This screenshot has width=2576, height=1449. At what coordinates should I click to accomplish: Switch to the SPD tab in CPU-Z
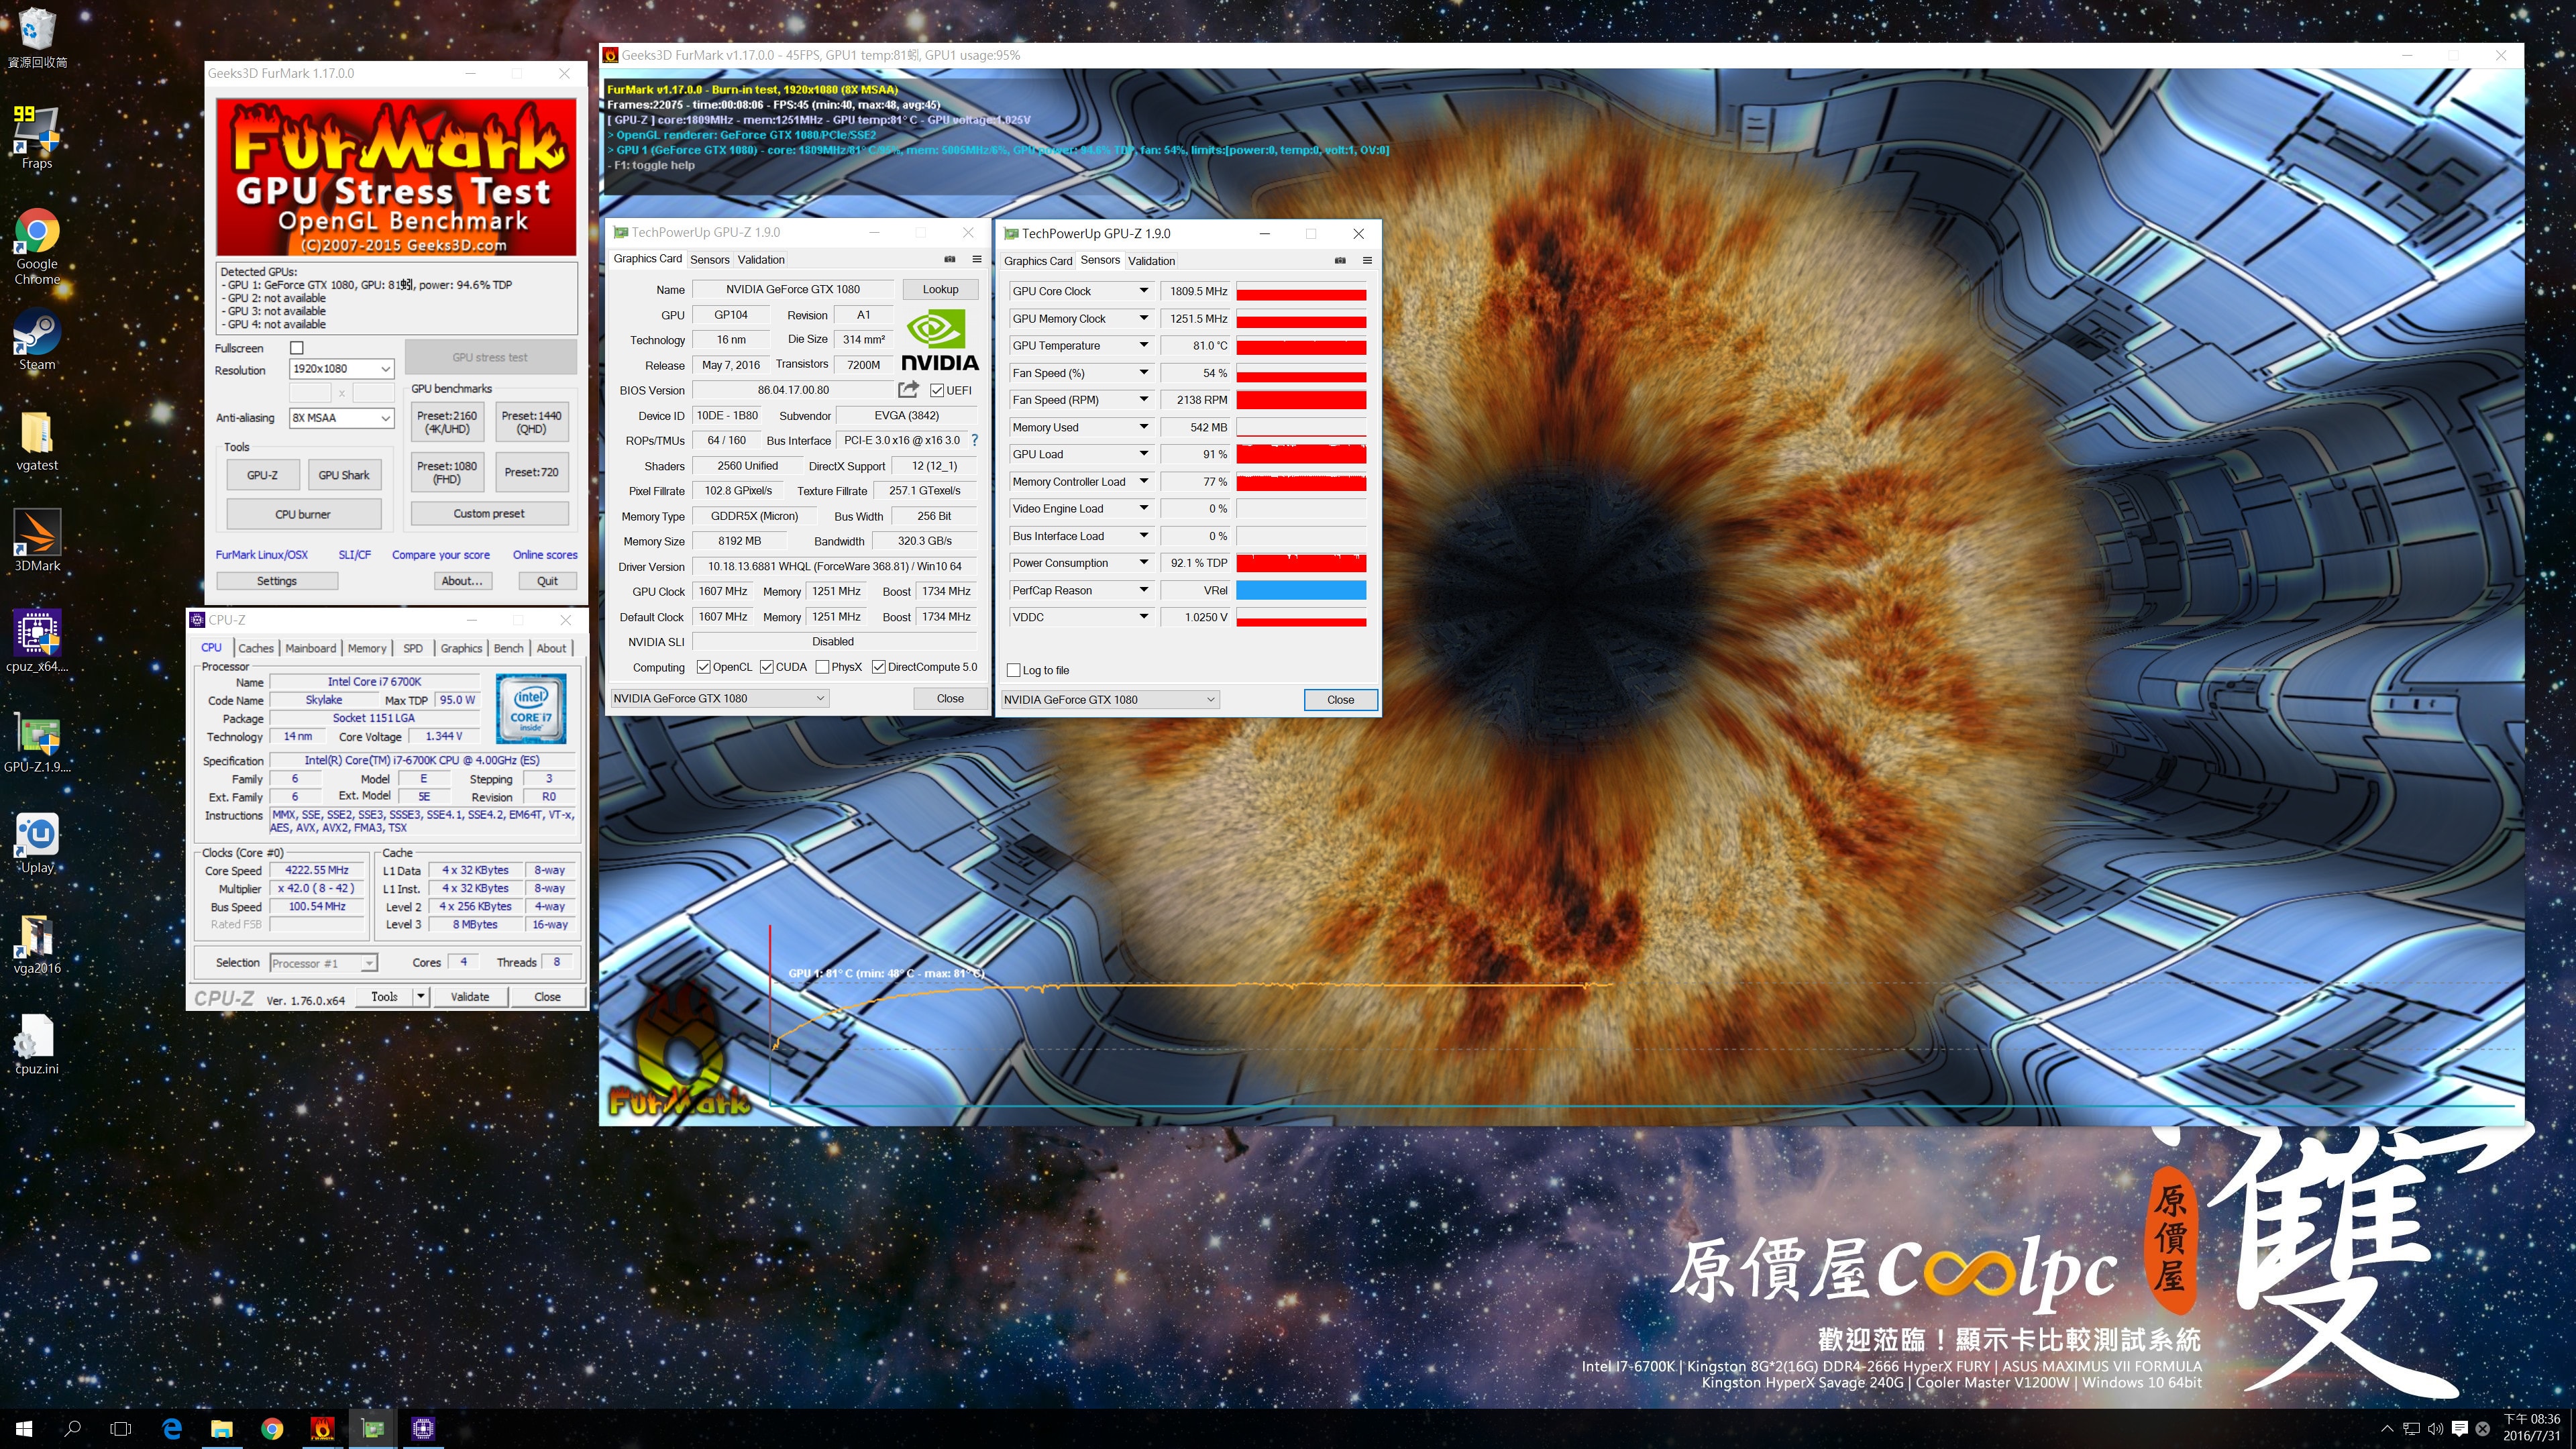tap(413, 648)
